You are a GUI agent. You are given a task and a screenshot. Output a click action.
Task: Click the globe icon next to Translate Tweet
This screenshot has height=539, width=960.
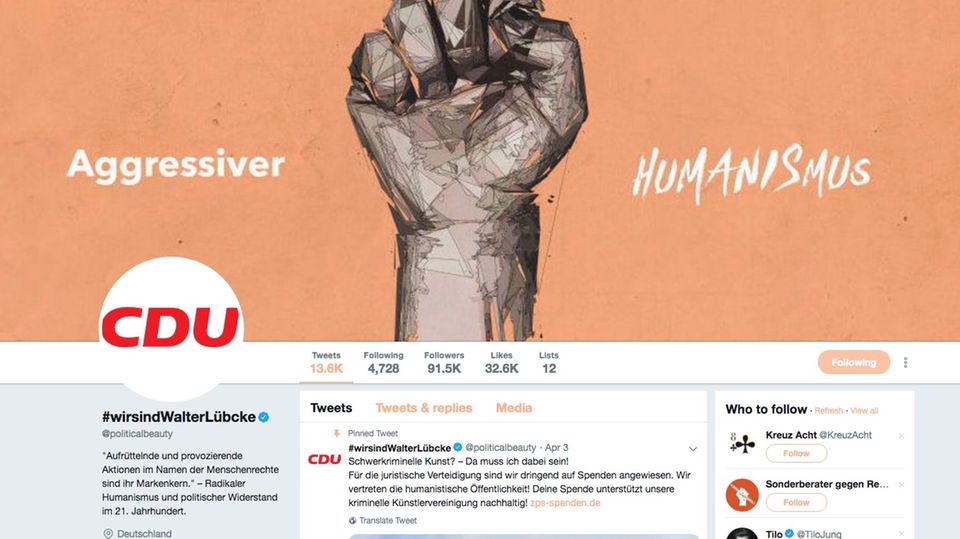[353, 521]
